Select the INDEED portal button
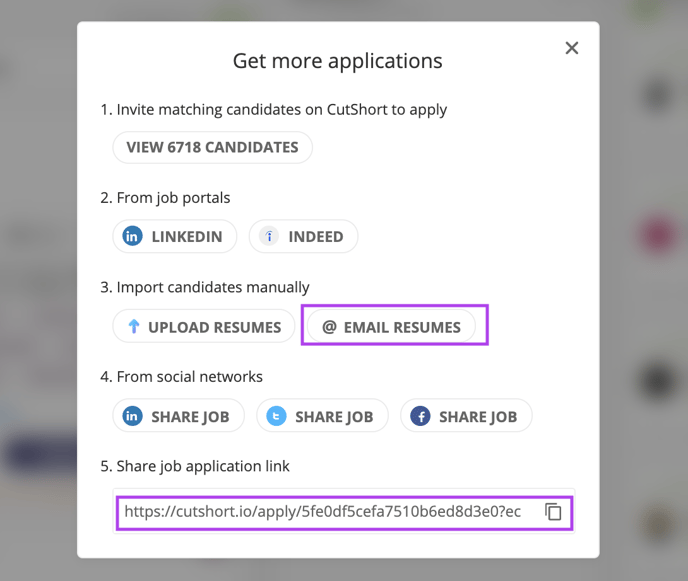Screen dimensions: 688x581 [x=303, y=236]
